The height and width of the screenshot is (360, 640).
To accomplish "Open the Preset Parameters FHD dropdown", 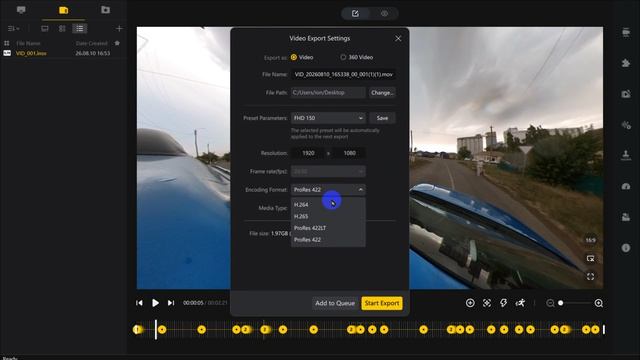I will point(328,118).
